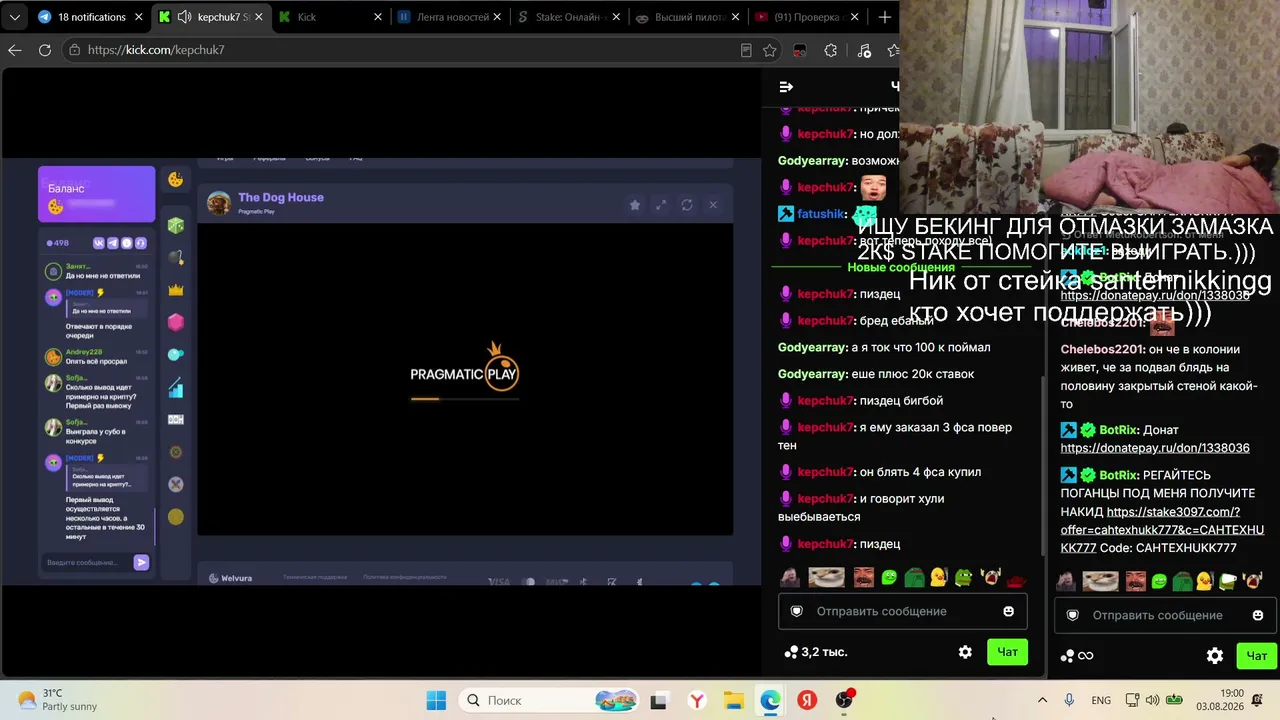Open the Техническая поддержка footer link
This screenshot has width=1280, height=720.
(x=315, y=577)
